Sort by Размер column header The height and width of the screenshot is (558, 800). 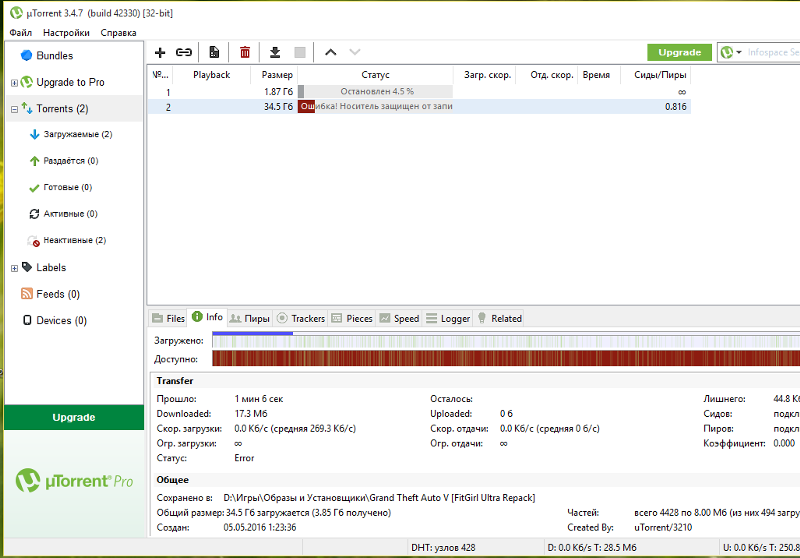(274, 75)
